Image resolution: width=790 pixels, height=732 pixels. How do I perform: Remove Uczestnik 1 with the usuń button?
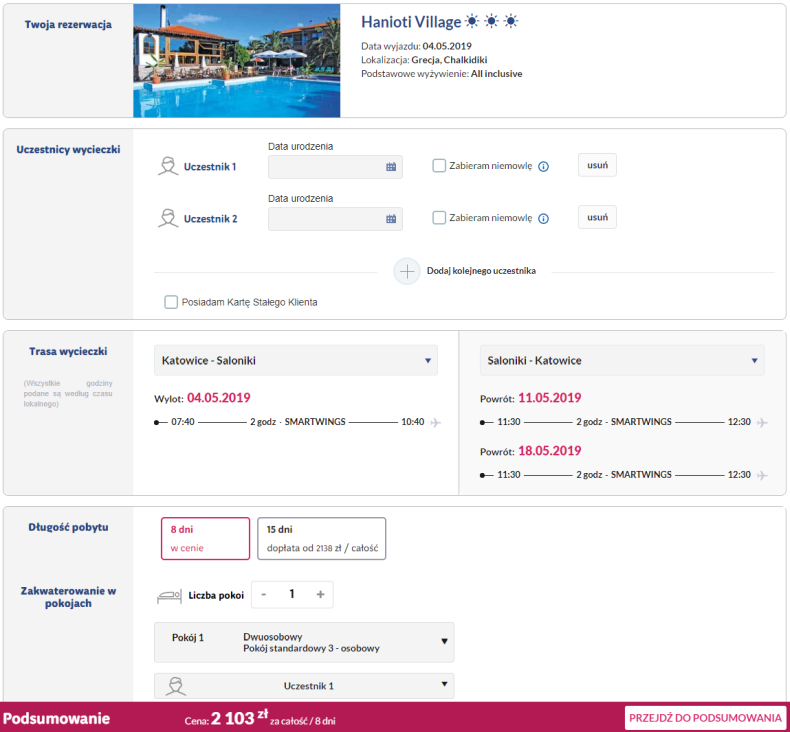pyautogui.click(x=597, y=165)
